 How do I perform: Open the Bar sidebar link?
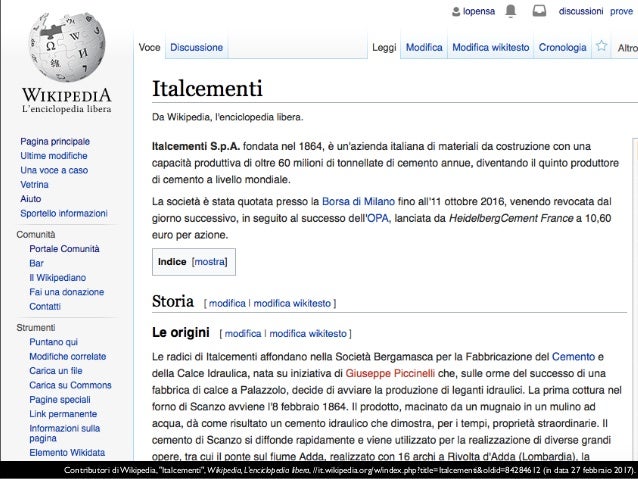pos(36,263)
